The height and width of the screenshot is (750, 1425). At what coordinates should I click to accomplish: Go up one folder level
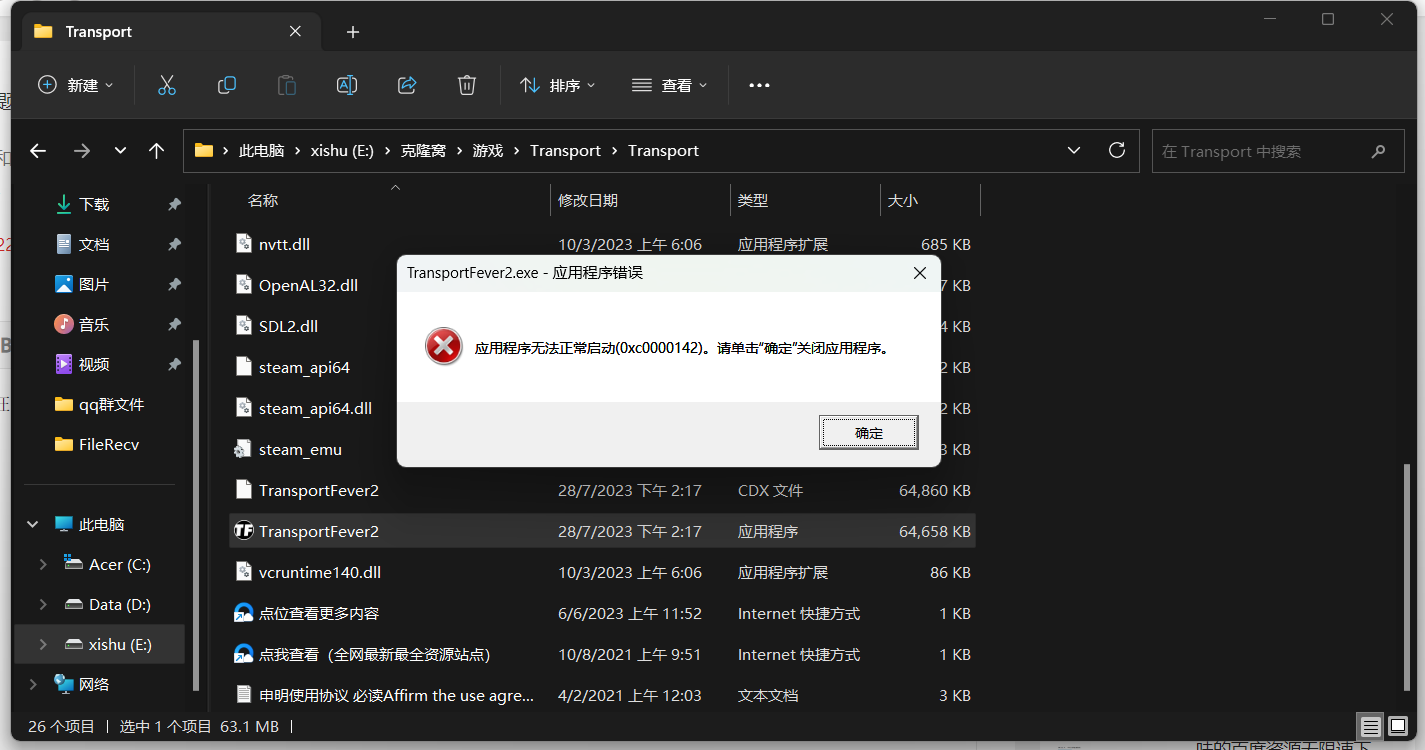coord(156,151)
